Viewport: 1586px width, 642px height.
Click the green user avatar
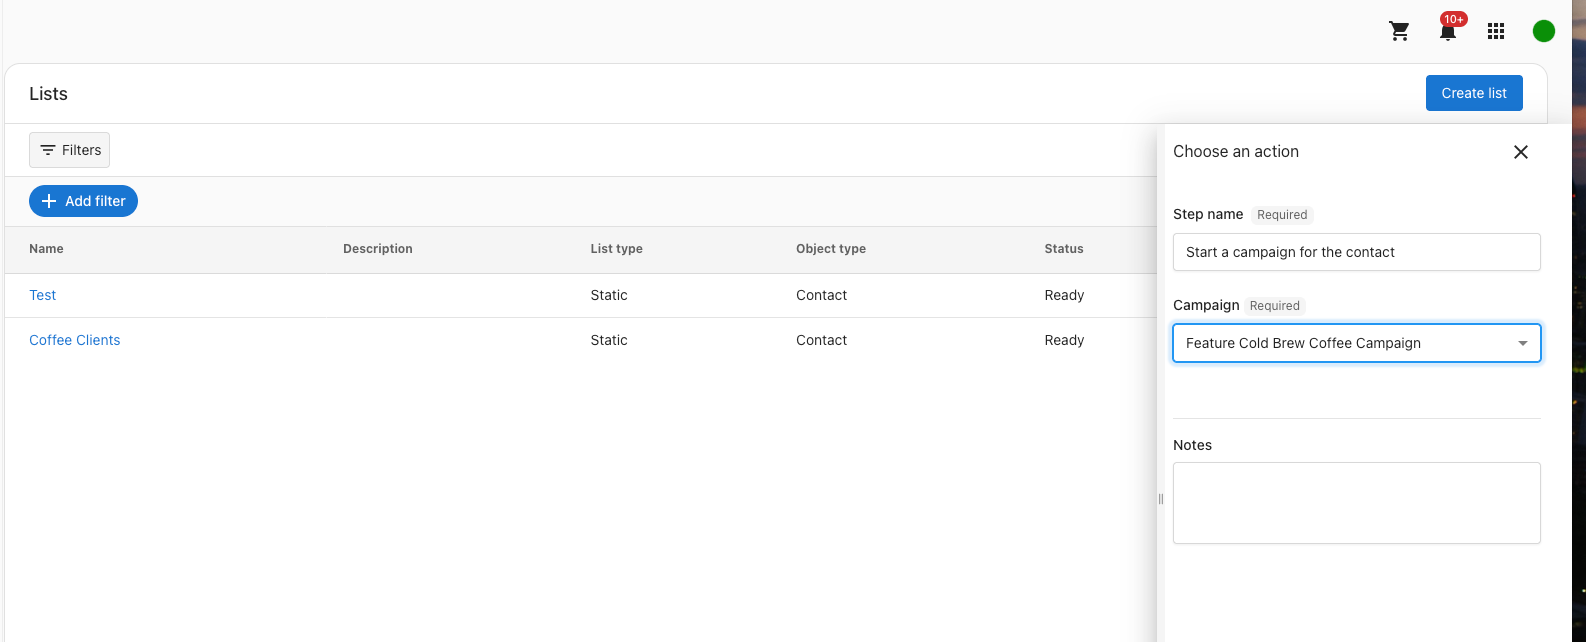1544,31
